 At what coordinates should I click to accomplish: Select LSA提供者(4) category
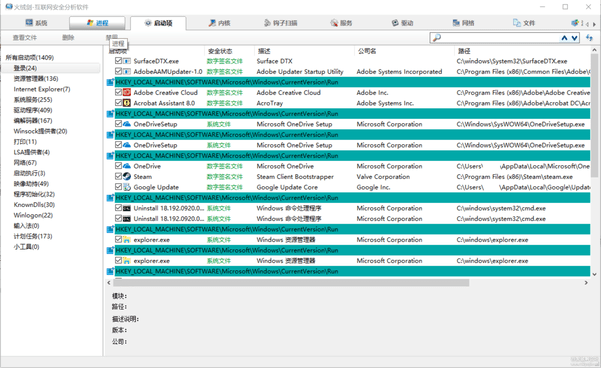point(31,152)
